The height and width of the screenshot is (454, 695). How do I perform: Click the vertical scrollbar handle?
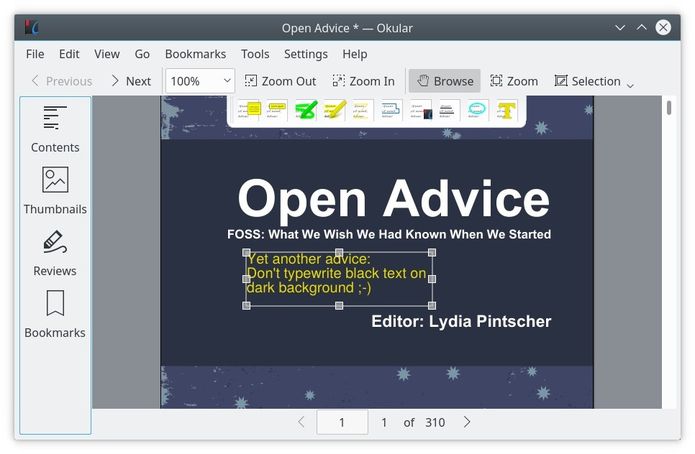click(669, 108)
